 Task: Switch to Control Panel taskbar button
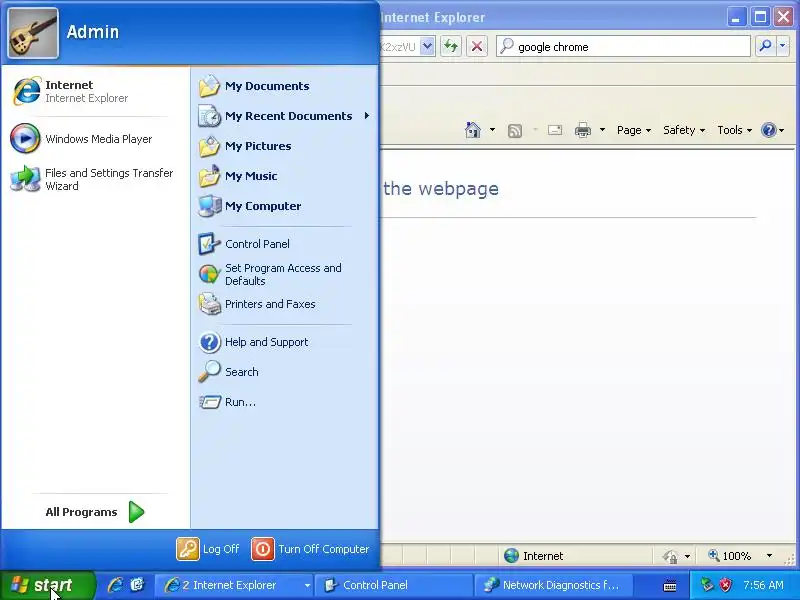pos(393,585)
